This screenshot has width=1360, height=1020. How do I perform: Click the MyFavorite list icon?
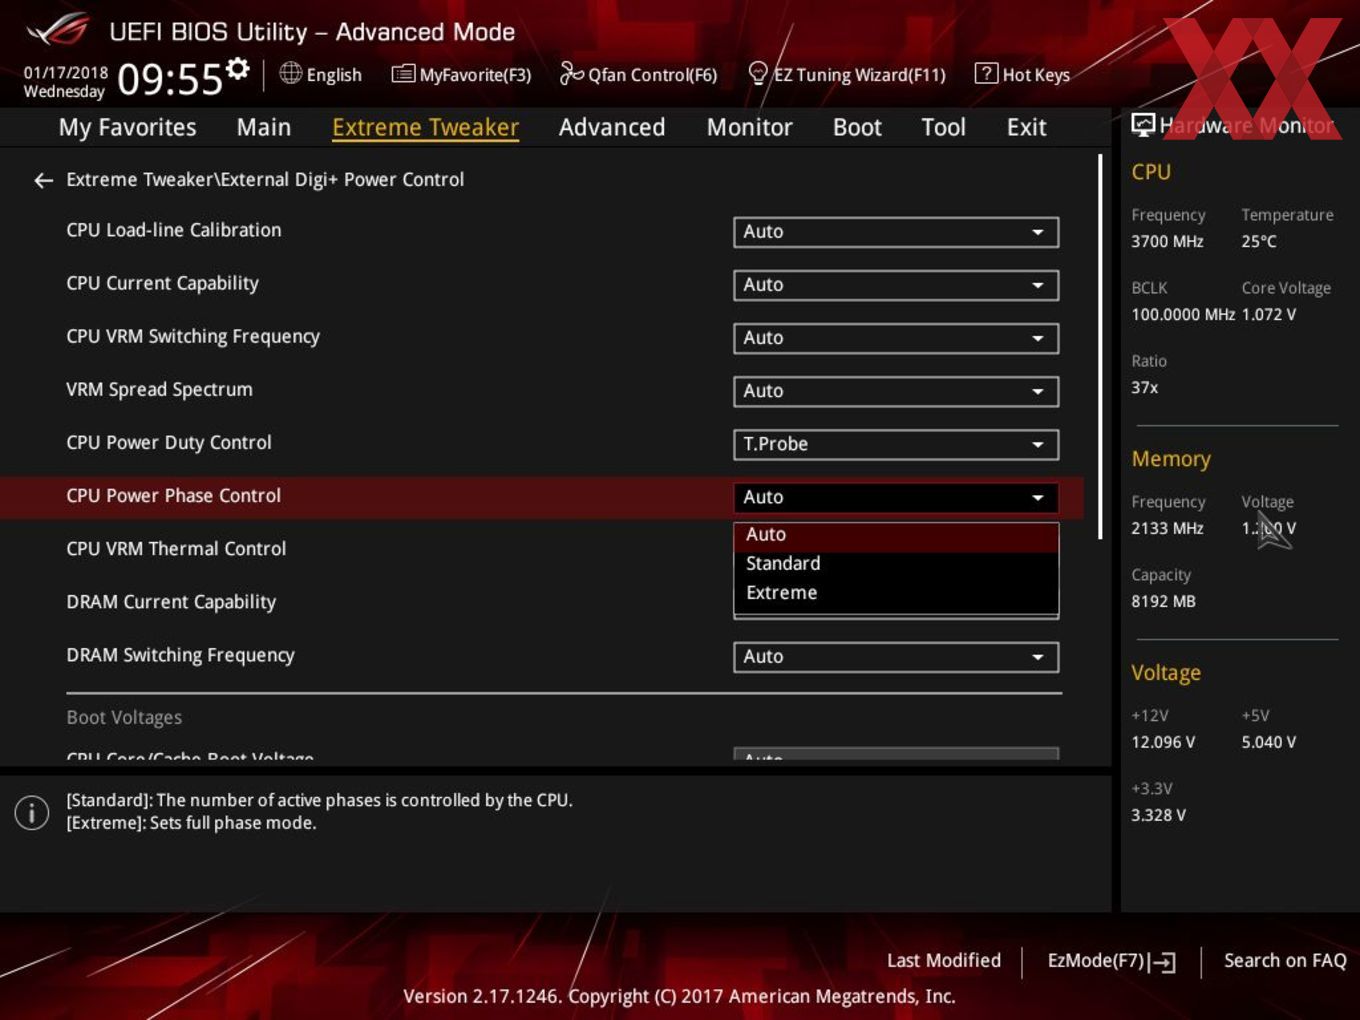coord(403,74)
